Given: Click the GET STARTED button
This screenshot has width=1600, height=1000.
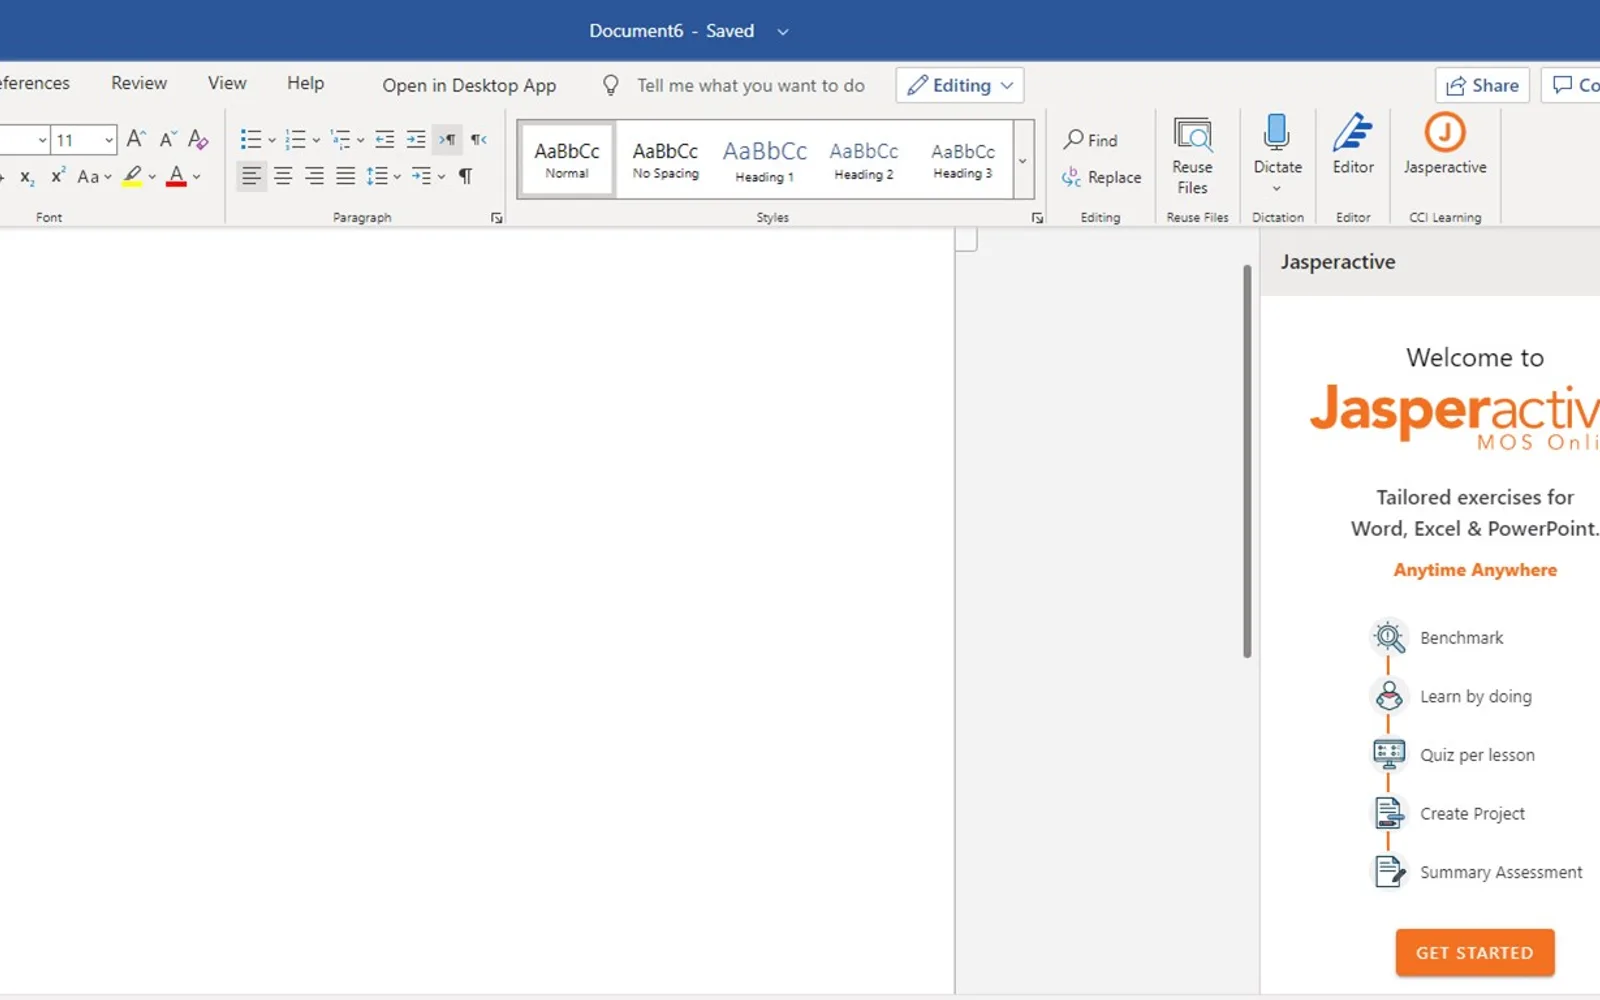Looking at the screenshot, I should (1475, 953).
